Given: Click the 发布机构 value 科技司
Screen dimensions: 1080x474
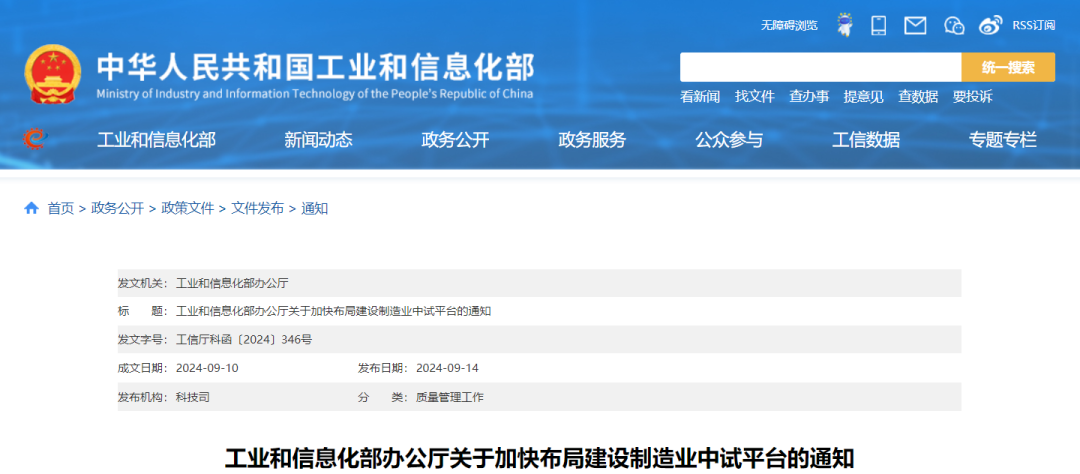Looking at the screenshot, I should [193, 397].
